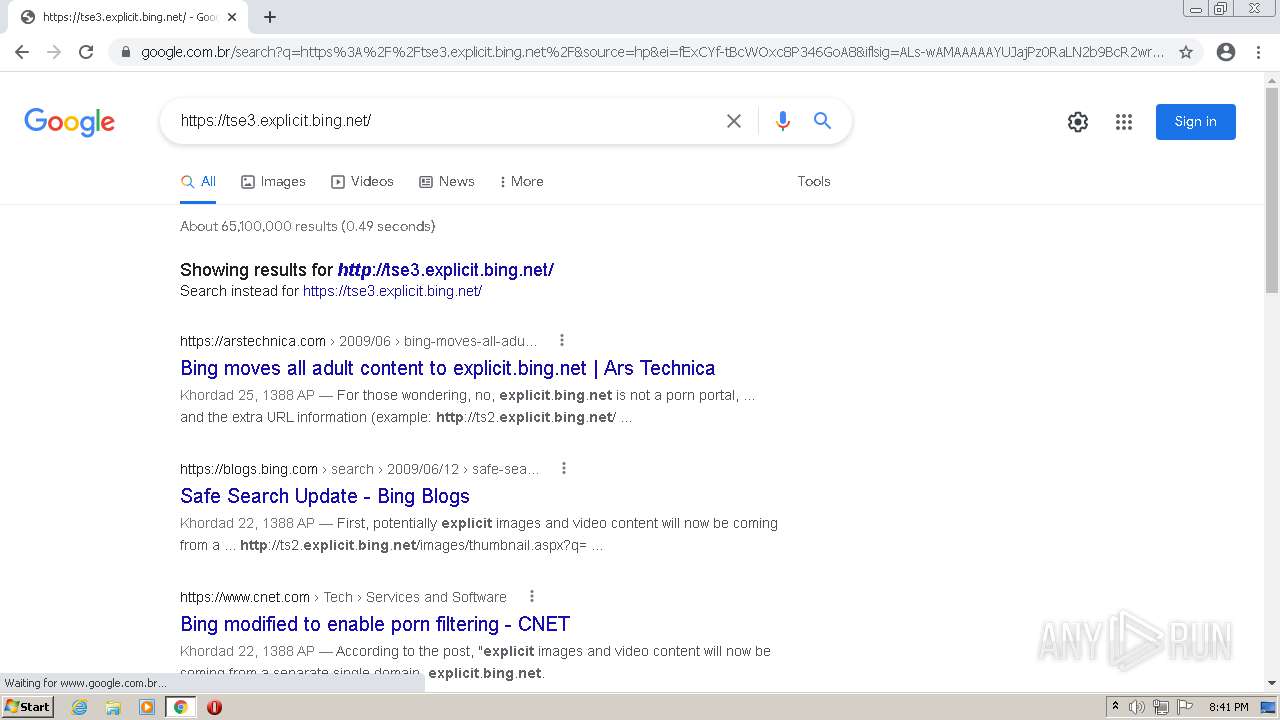Open options dots for blogs.bing.com result
The height and width of the screenshot is (720, 1280).
point(564,468)
